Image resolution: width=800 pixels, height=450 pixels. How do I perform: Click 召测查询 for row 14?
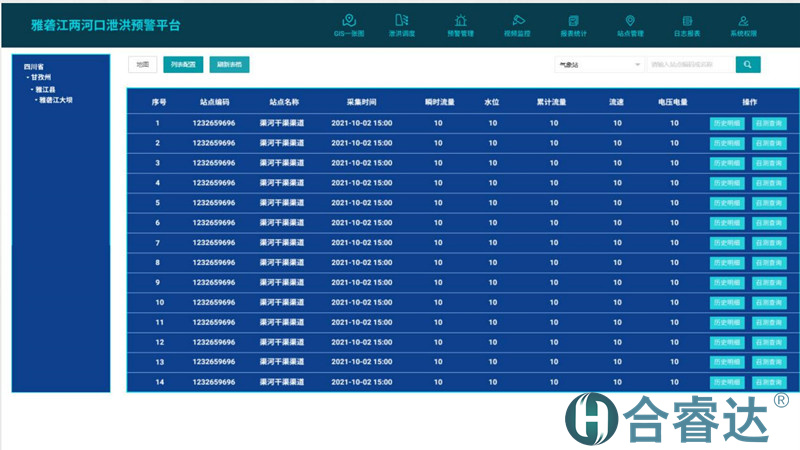click(769, 382)
